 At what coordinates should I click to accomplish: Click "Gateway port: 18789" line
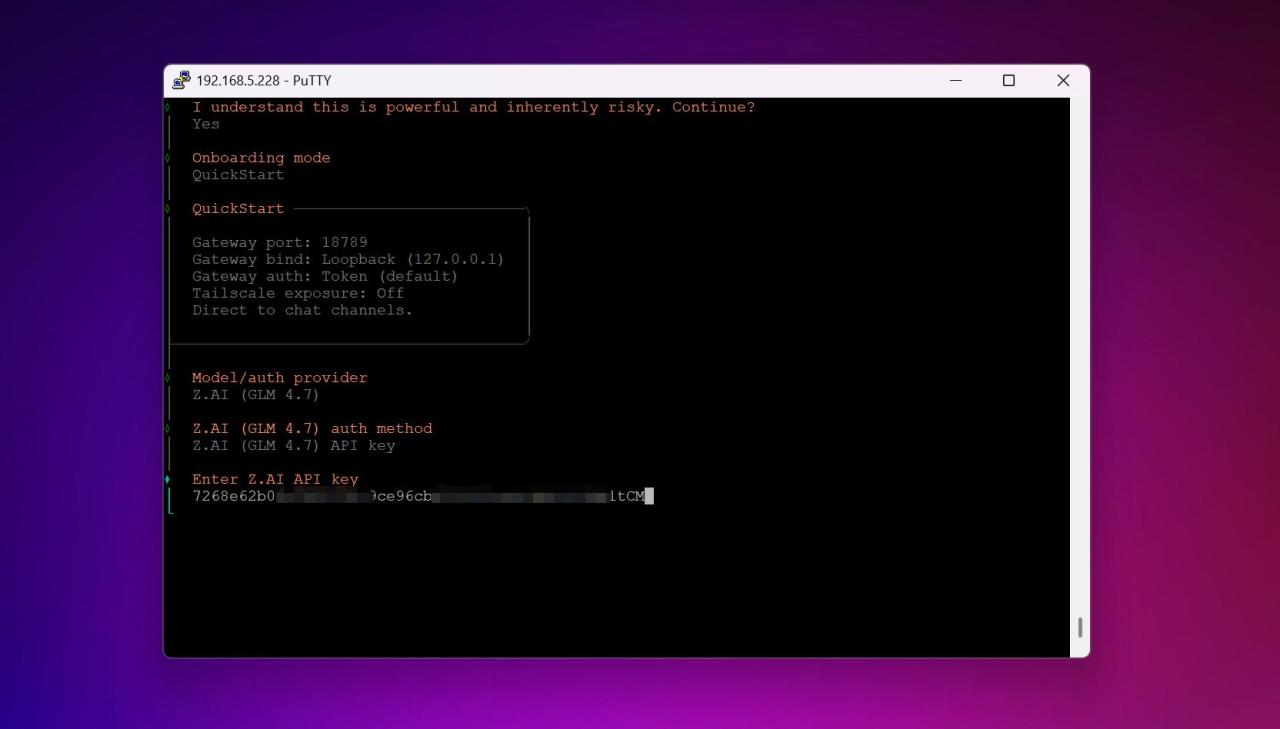click(x=280, y=243)
